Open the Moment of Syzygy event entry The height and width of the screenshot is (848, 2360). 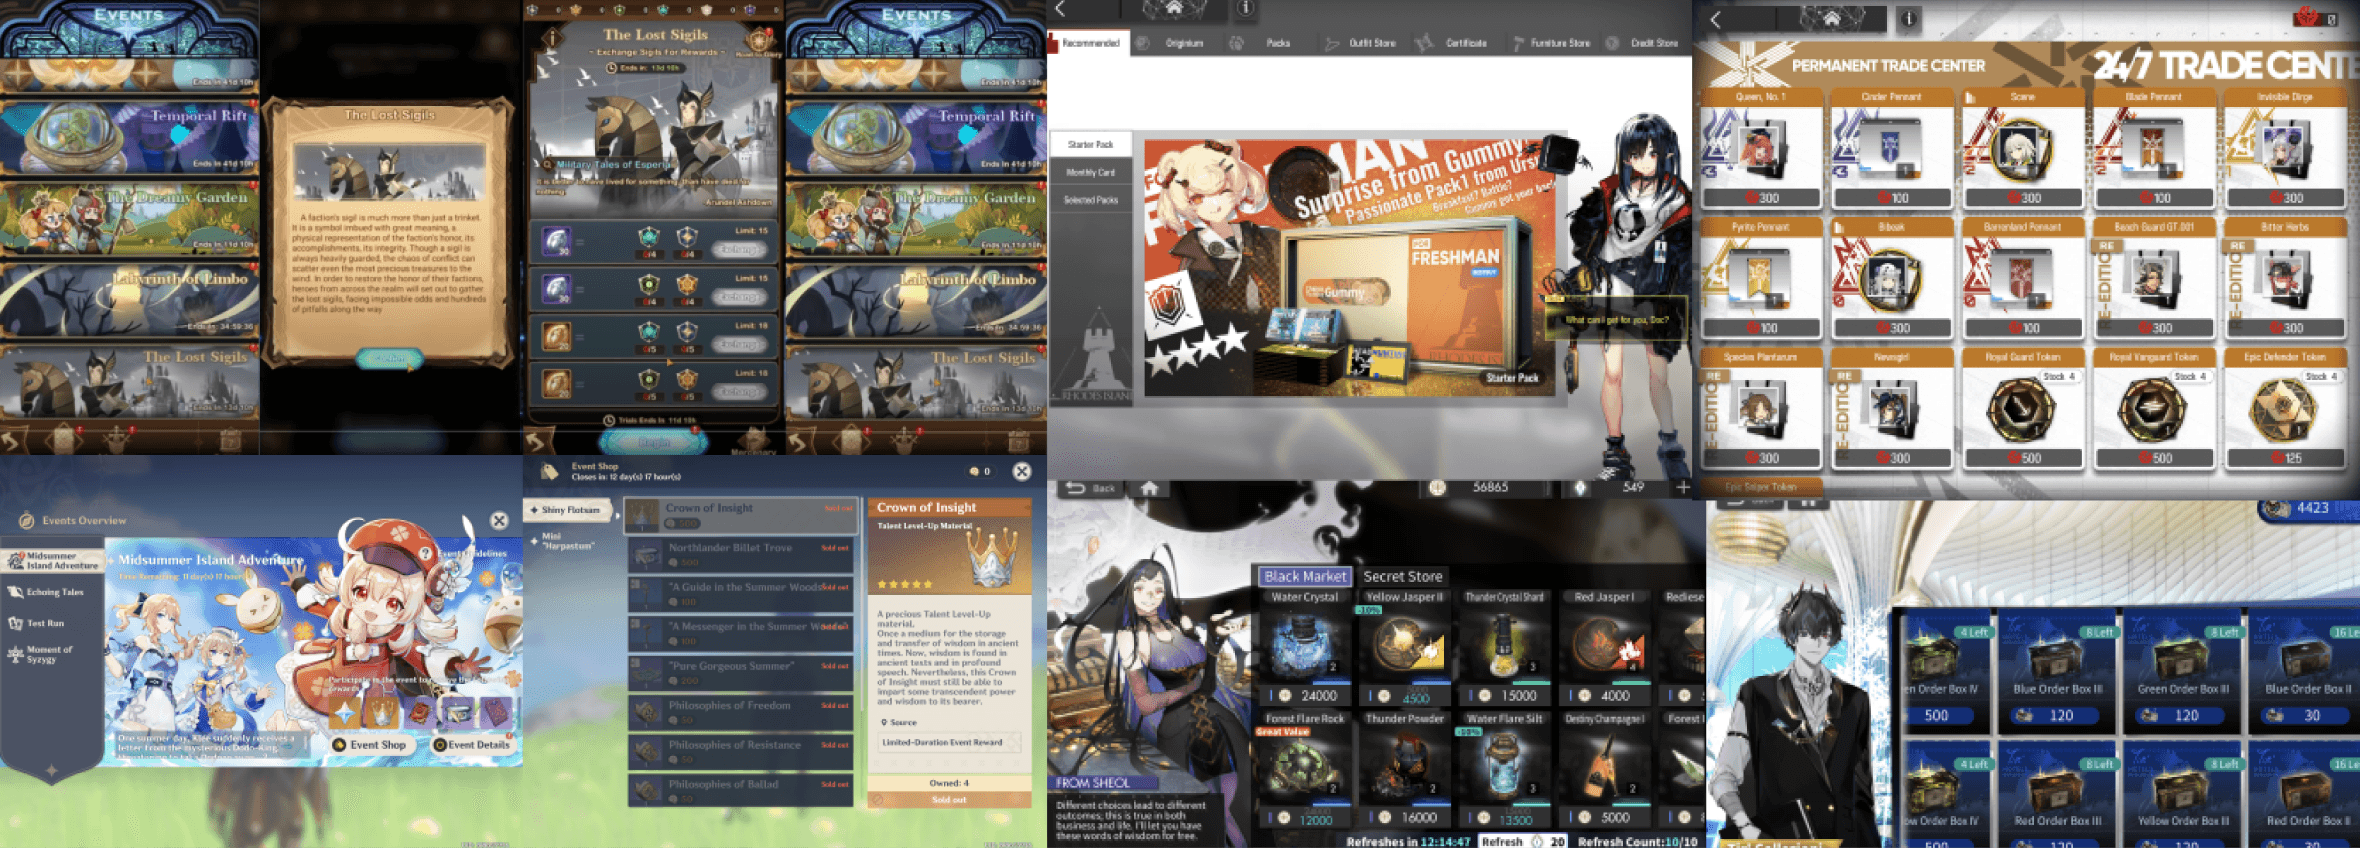click(x=54, y=654)
